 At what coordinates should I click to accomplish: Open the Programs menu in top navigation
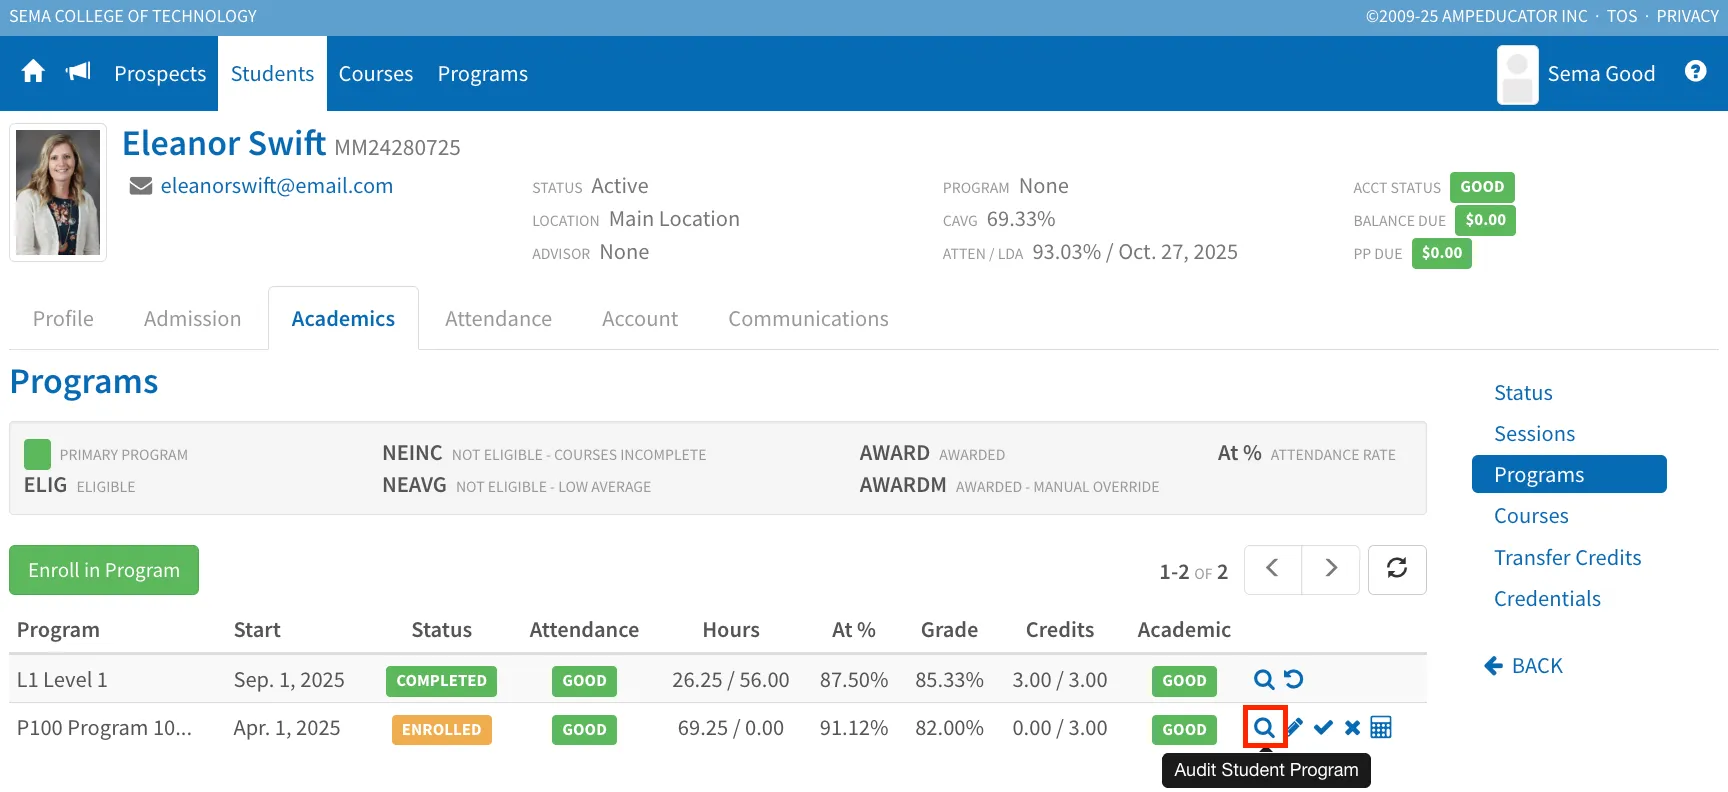coord(483,74)
